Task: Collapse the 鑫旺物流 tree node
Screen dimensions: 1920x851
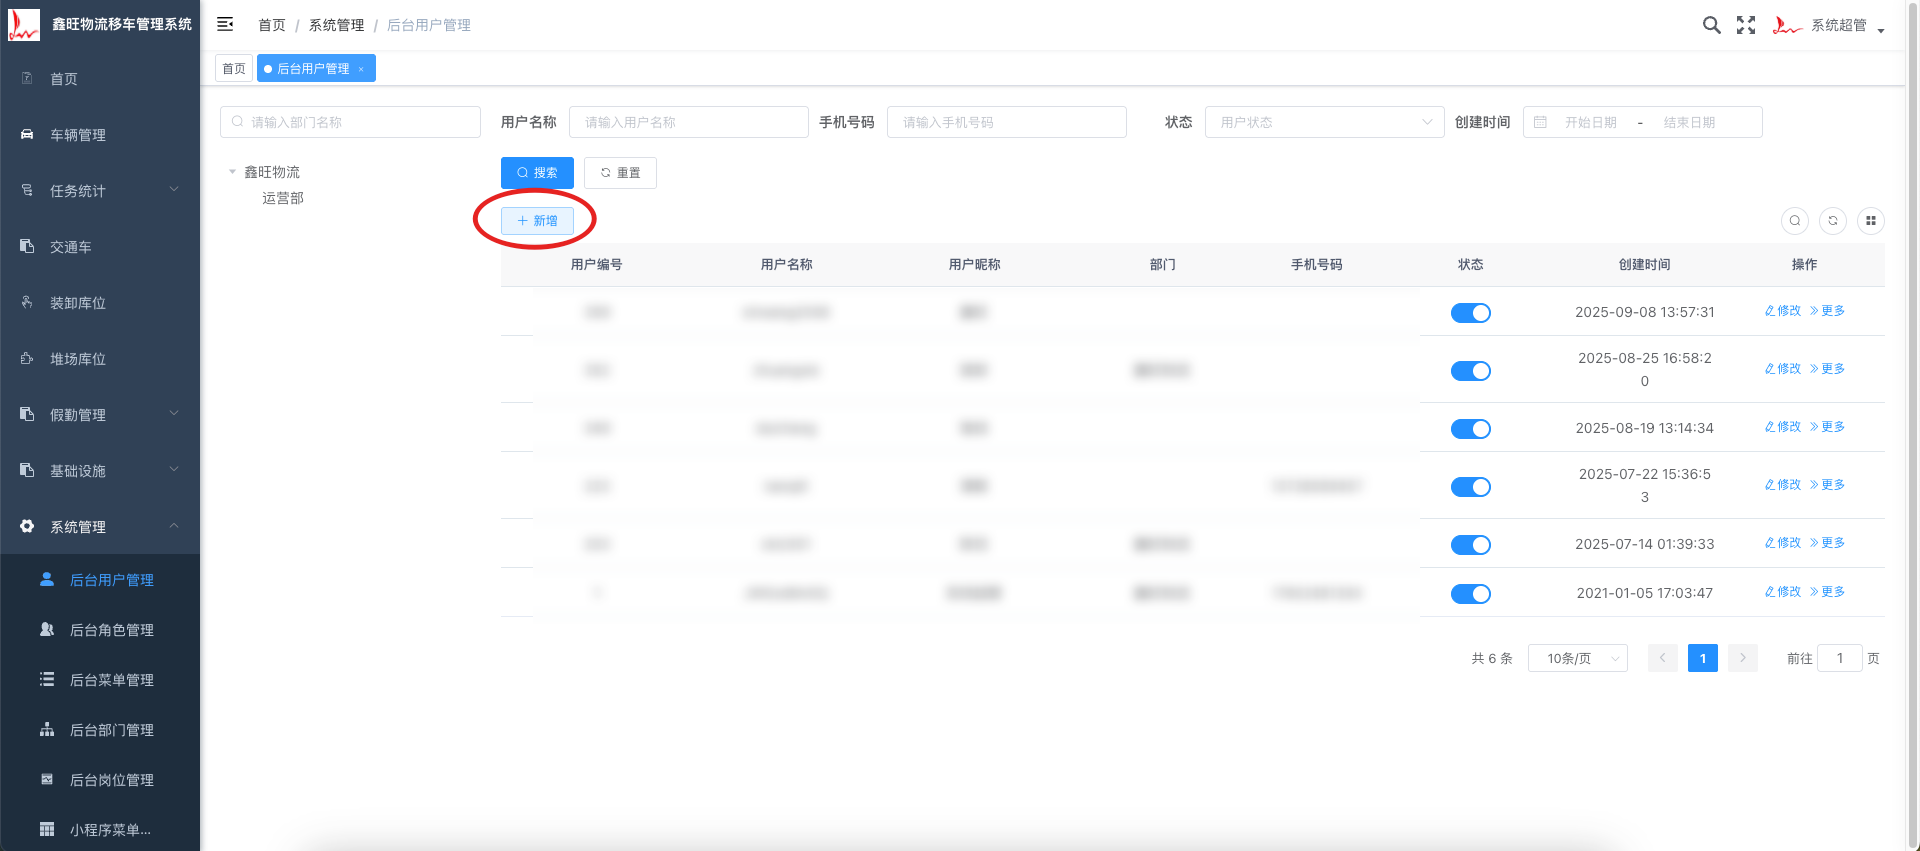Action: 232,172
